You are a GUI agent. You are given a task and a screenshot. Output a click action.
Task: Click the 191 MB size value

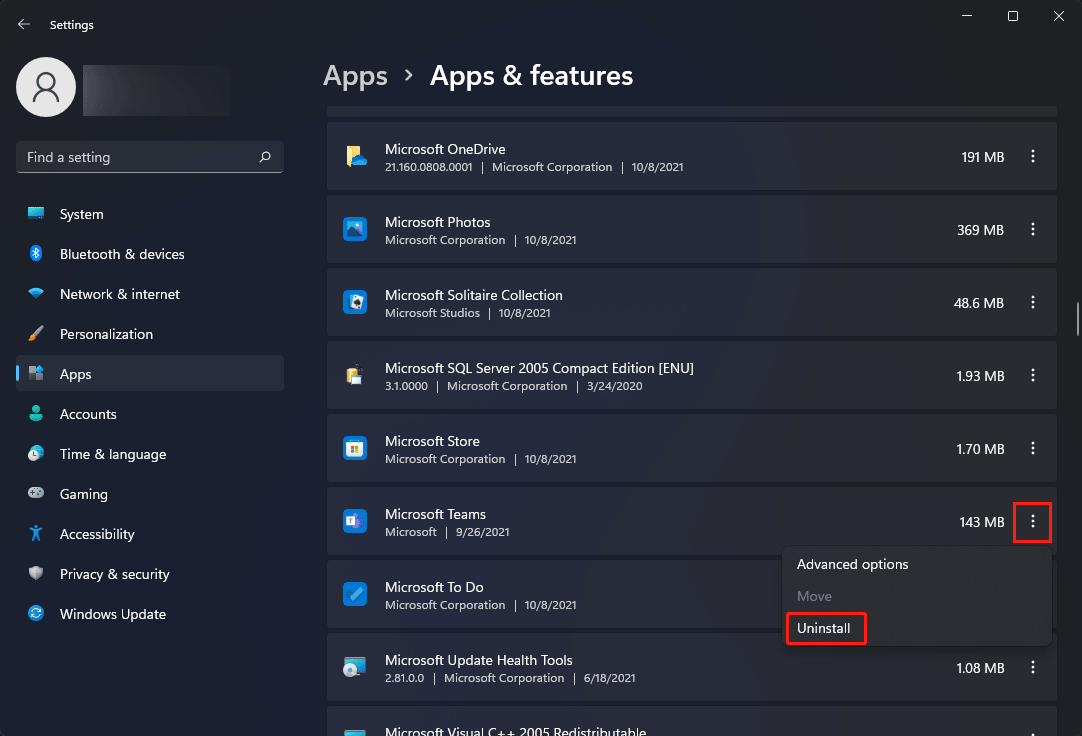(983, 157)
